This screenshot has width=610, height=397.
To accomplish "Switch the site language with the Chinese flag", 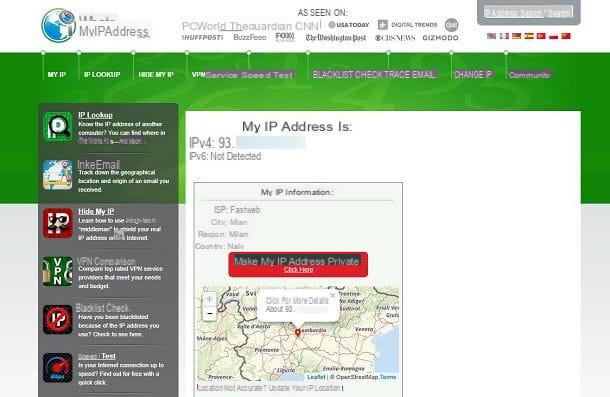I will click(566, 36).
